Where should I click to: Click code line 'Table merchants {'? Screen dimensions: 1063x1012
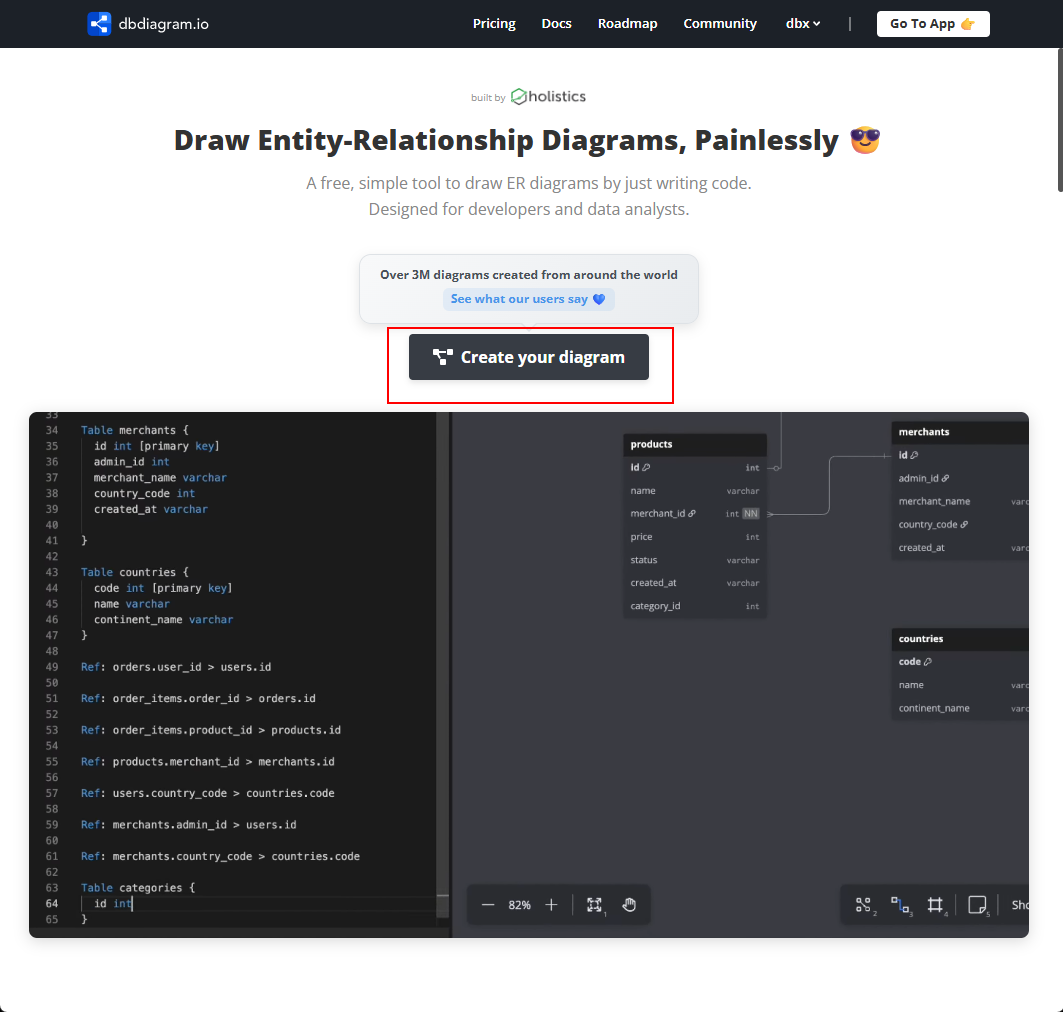pos(135,430)
